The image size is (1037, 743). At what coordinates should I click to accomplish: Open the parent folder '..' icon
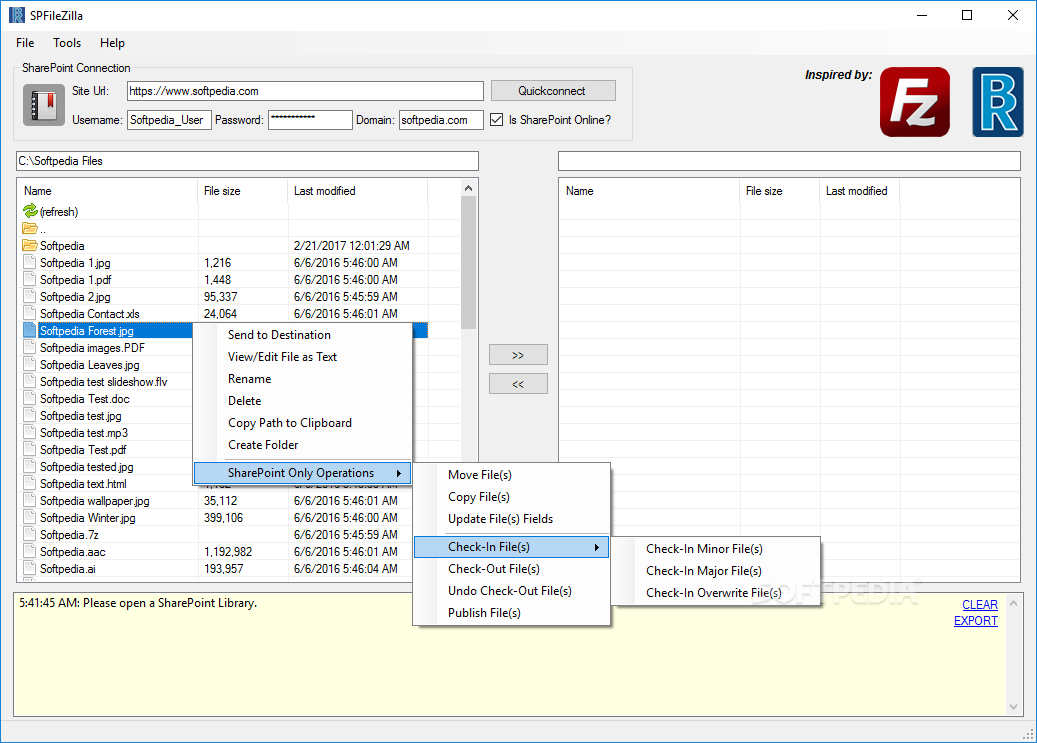(x=30, y=228)
